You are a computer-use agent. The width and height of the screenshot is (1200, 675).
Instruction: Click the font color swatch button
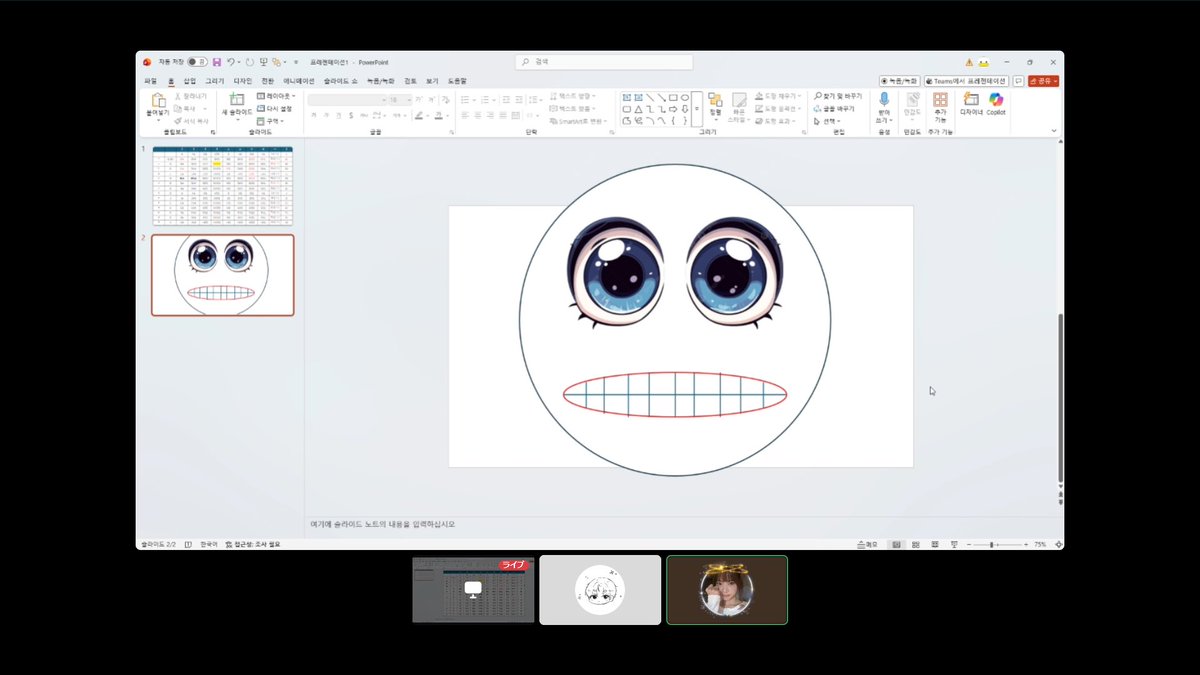tap(441, 116)
